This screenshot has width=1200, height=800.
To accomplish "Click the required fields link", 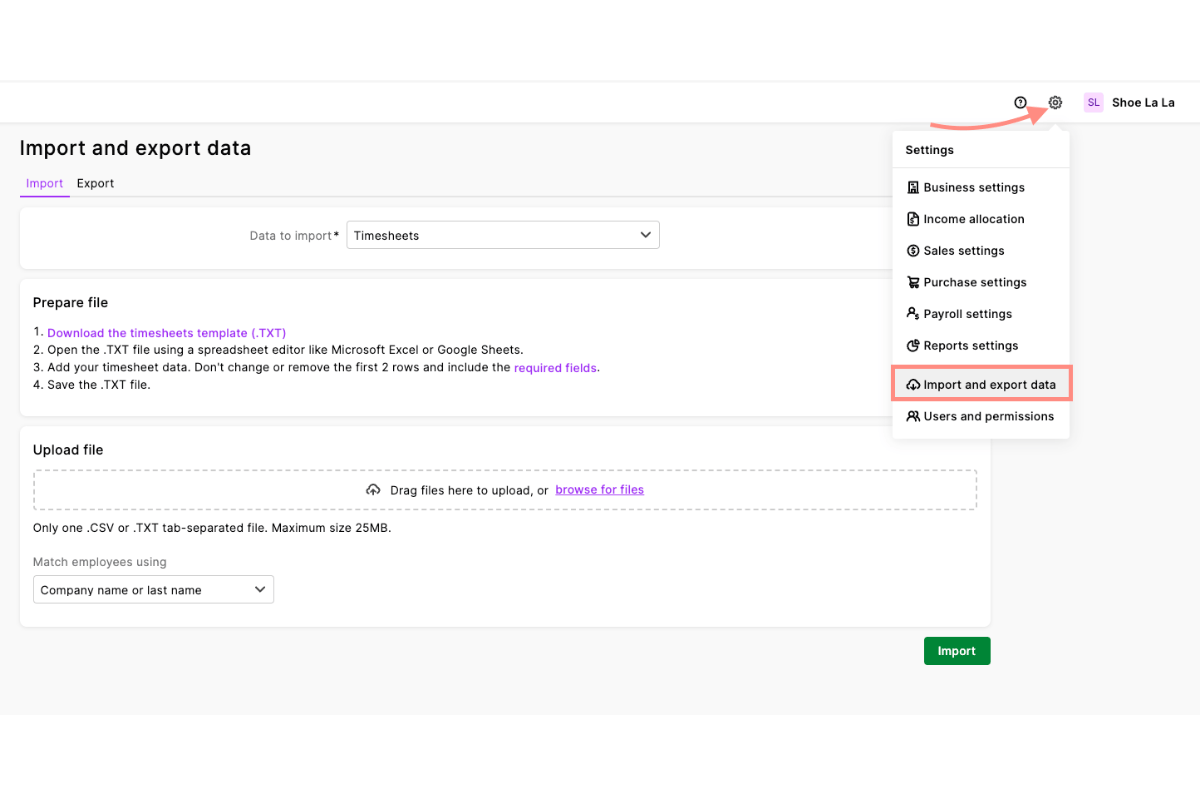I will (555, 367).
